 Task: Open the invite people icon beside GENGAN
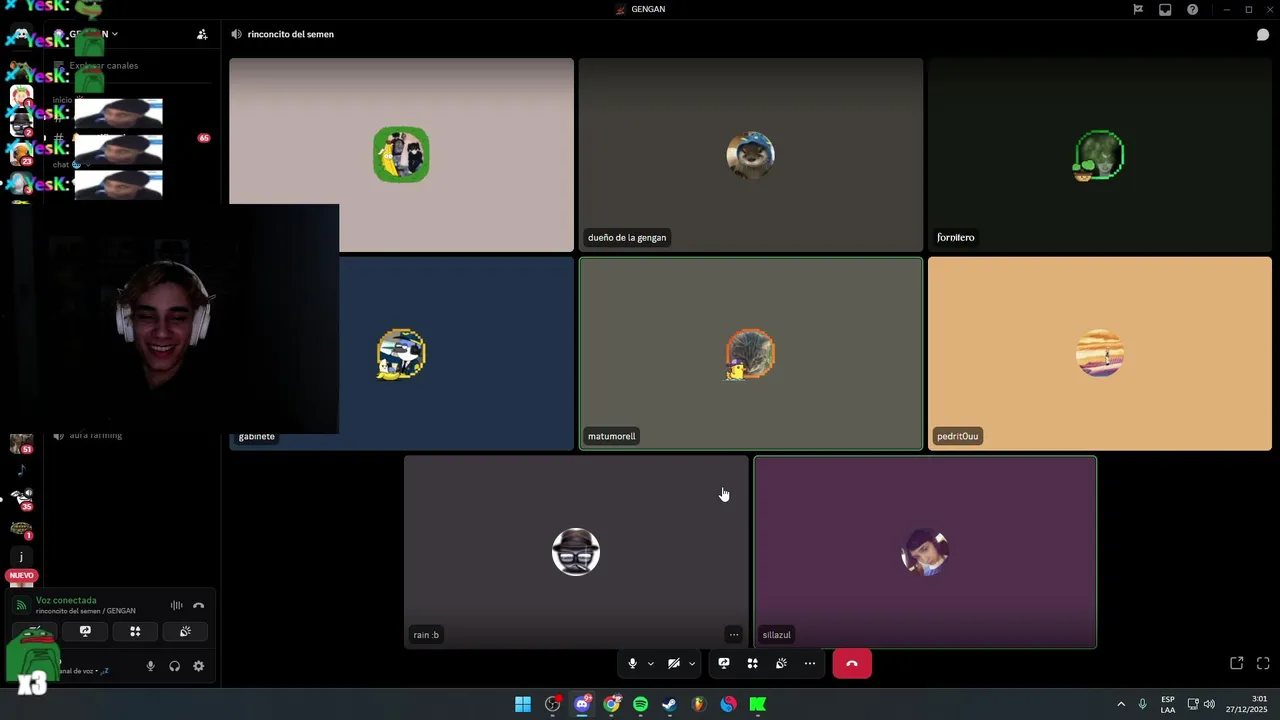click(x=202, y=34)
